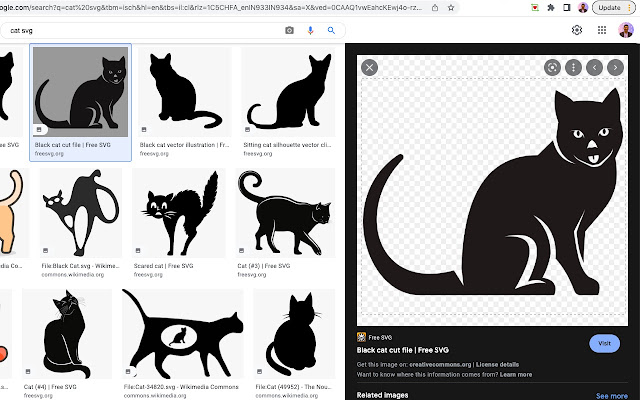Click license badge on 'Black cat vector illustration' thumbnail

(144, 129)
